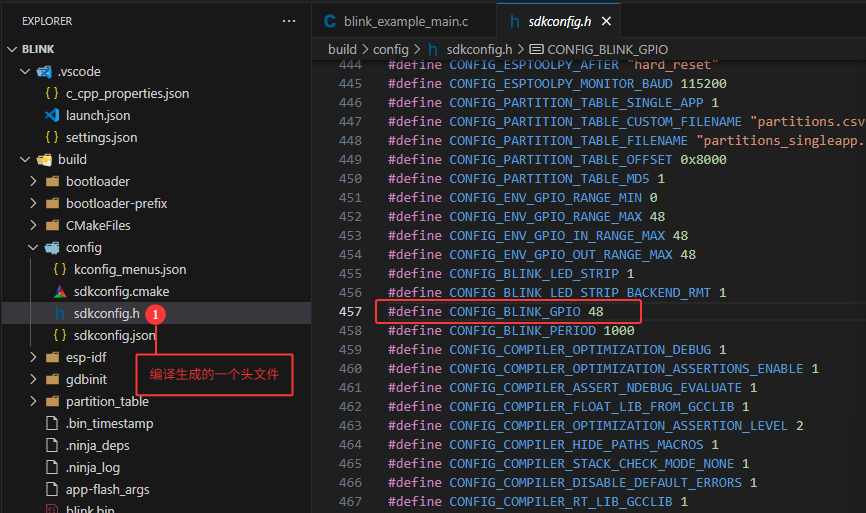The image size is (866, 513).
Task: Click CONFIG_PARTITION_TABLE_OFFSET on line 449
Action: tap(561, 160)
